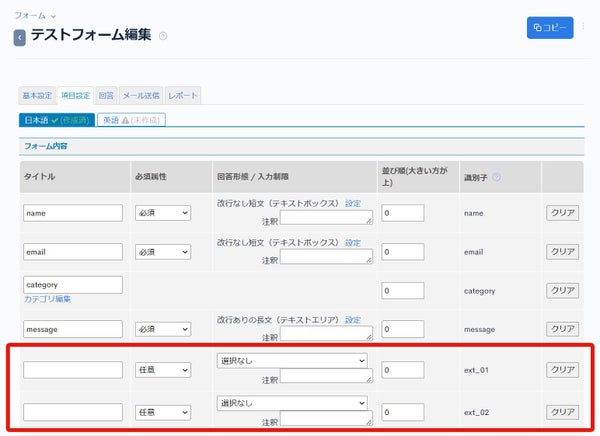The height and width of the screenshot is (436, 600).
Task: Click sort order field in category row
Action: [x=403, y=291]
